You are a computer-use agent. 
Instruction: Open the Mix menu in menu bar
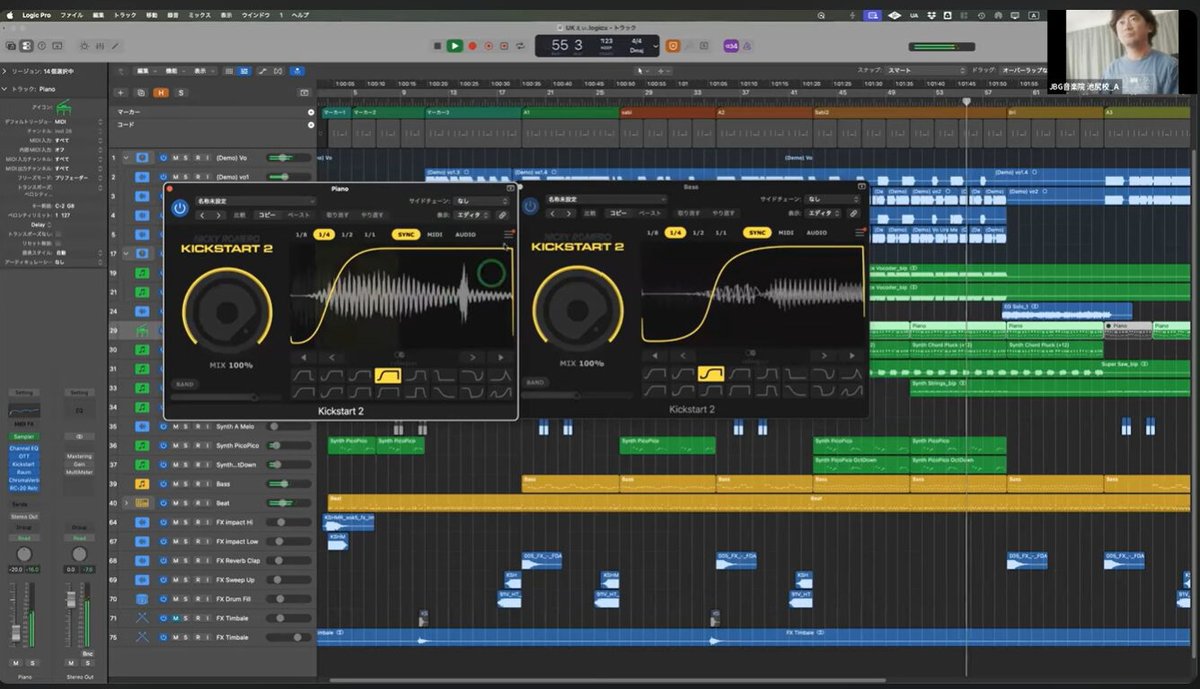tap(200, 16)
